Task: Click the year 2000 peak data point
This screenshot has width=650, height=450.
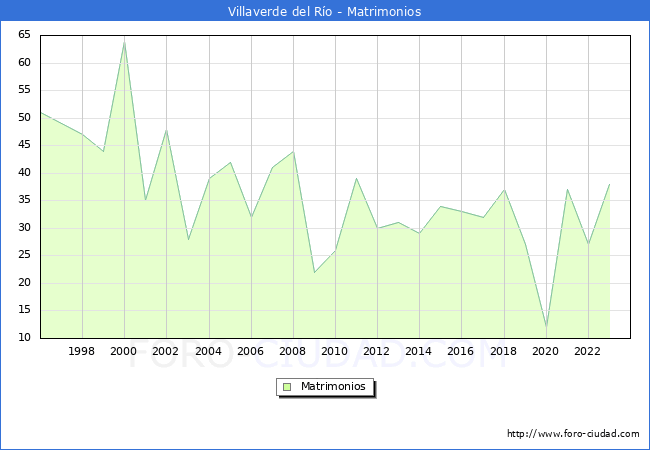Action: click(124, 41)
